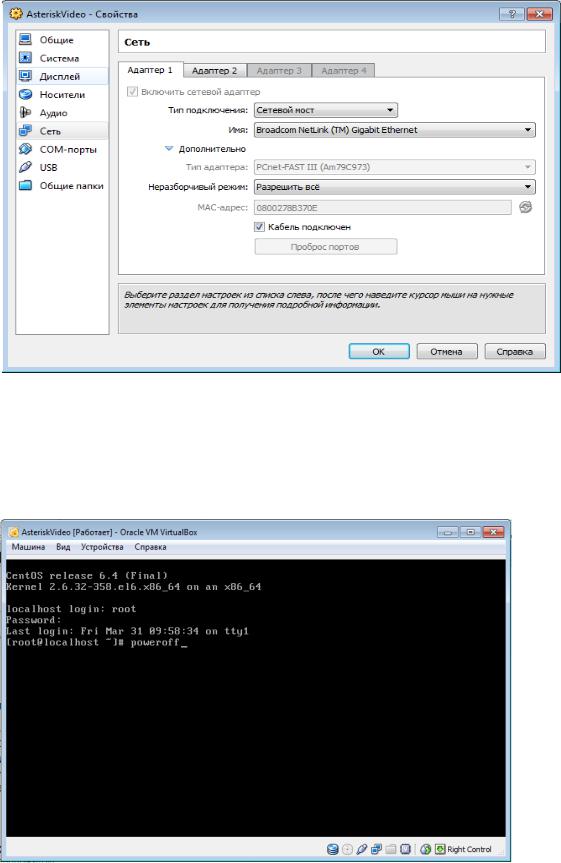Regenerate the MAC address with the refresh icon

[x=525, y=207]
